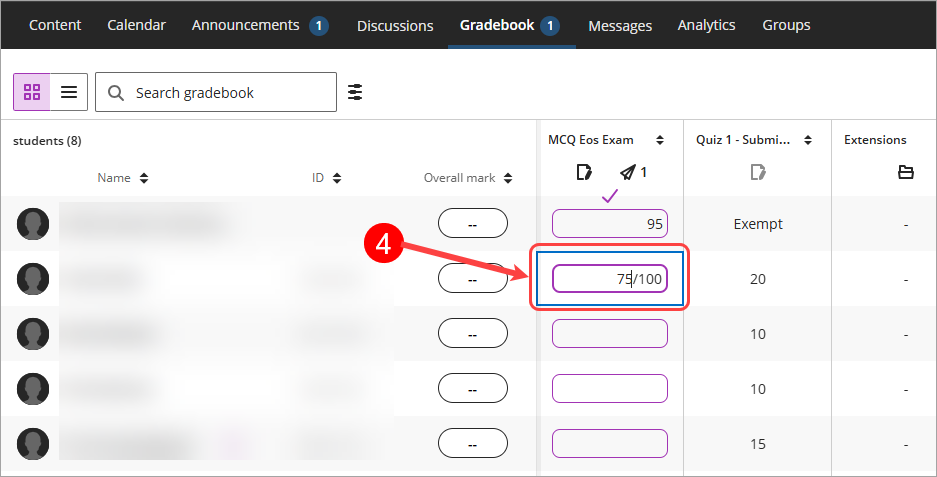Image resolution: width=937 pixels, height=477 pixels.
Task: Switch to gradebook list view
Action: pyautogui.click(x=69, y=92)
